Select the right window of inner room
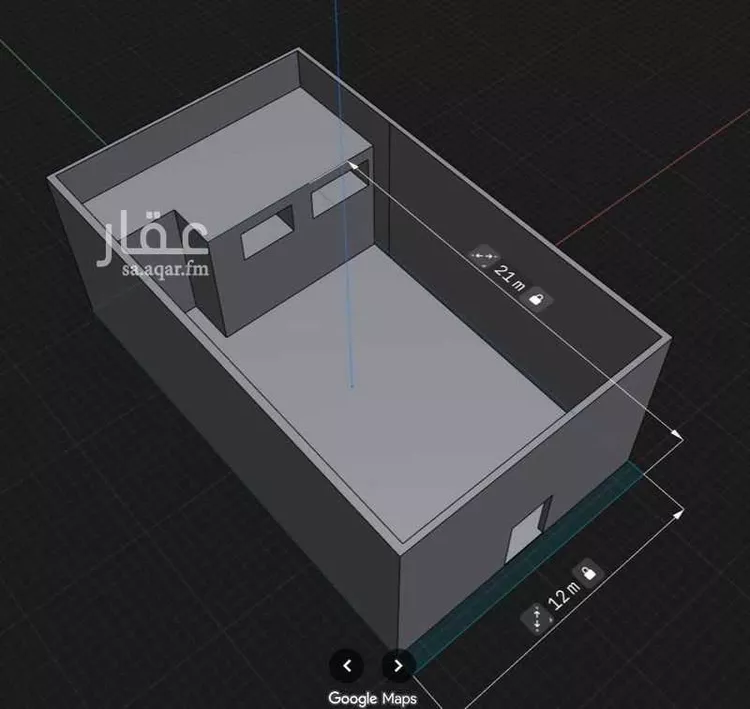The width and height of the screenshot is (750, 709). pyautogui.click(x=334, y=193)
